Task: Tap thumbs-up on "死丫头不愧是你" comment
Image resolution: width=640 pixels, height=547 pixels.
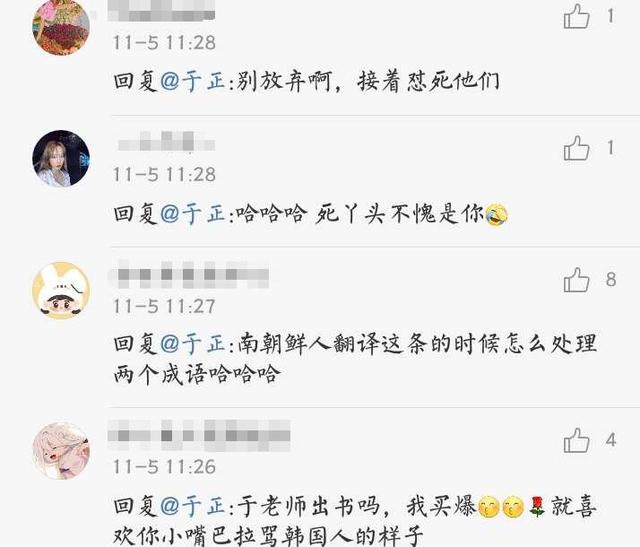Action: pos(576,148)
